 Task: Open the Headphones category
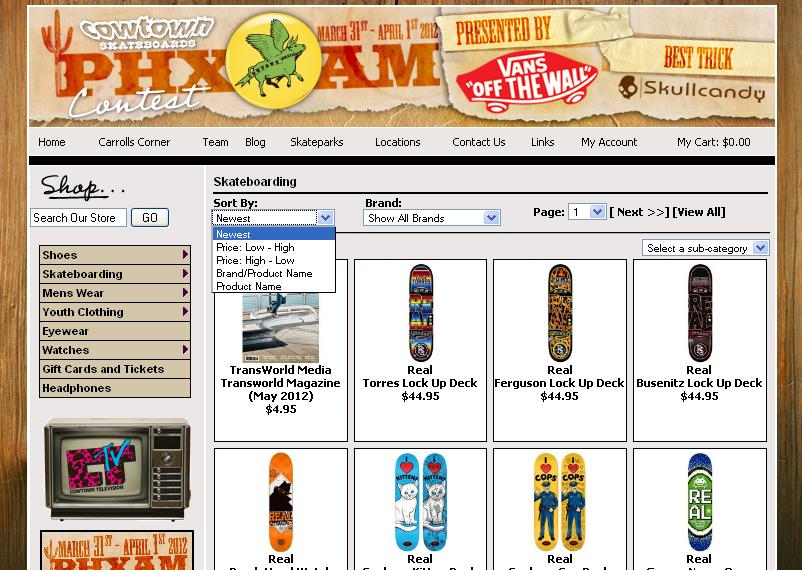(x=115, y=388)
